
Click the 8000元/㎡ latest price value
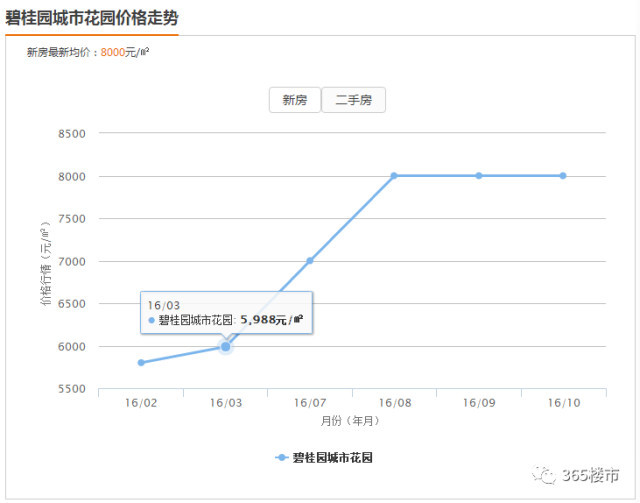[x=124, y=52]
